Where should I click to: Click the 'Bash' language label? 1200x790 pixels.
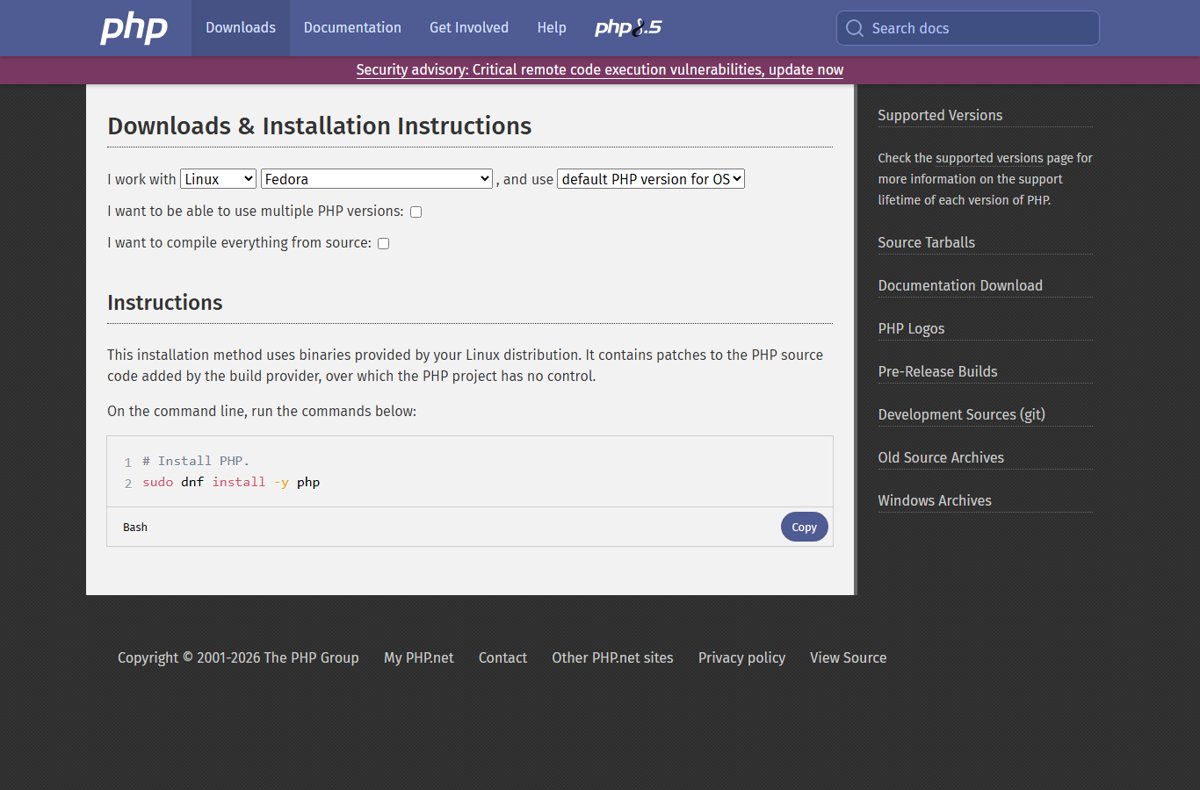click(x=135, y=527)
